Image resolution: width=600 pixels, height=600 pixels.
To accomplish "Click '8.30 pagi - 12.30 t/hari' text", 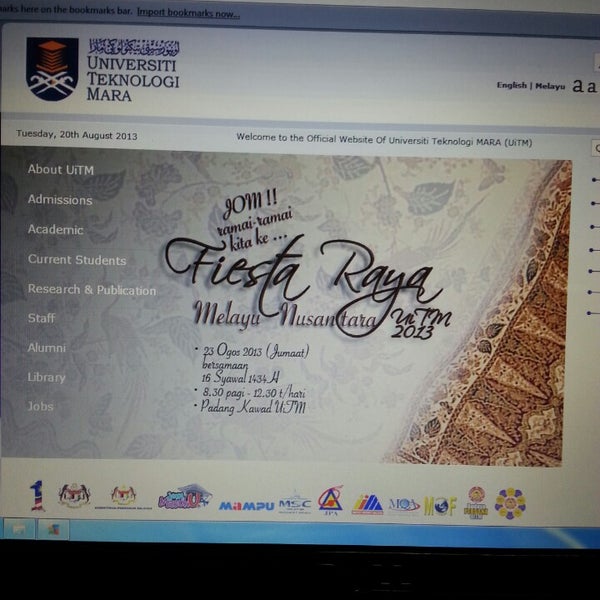I will point(254,393).
